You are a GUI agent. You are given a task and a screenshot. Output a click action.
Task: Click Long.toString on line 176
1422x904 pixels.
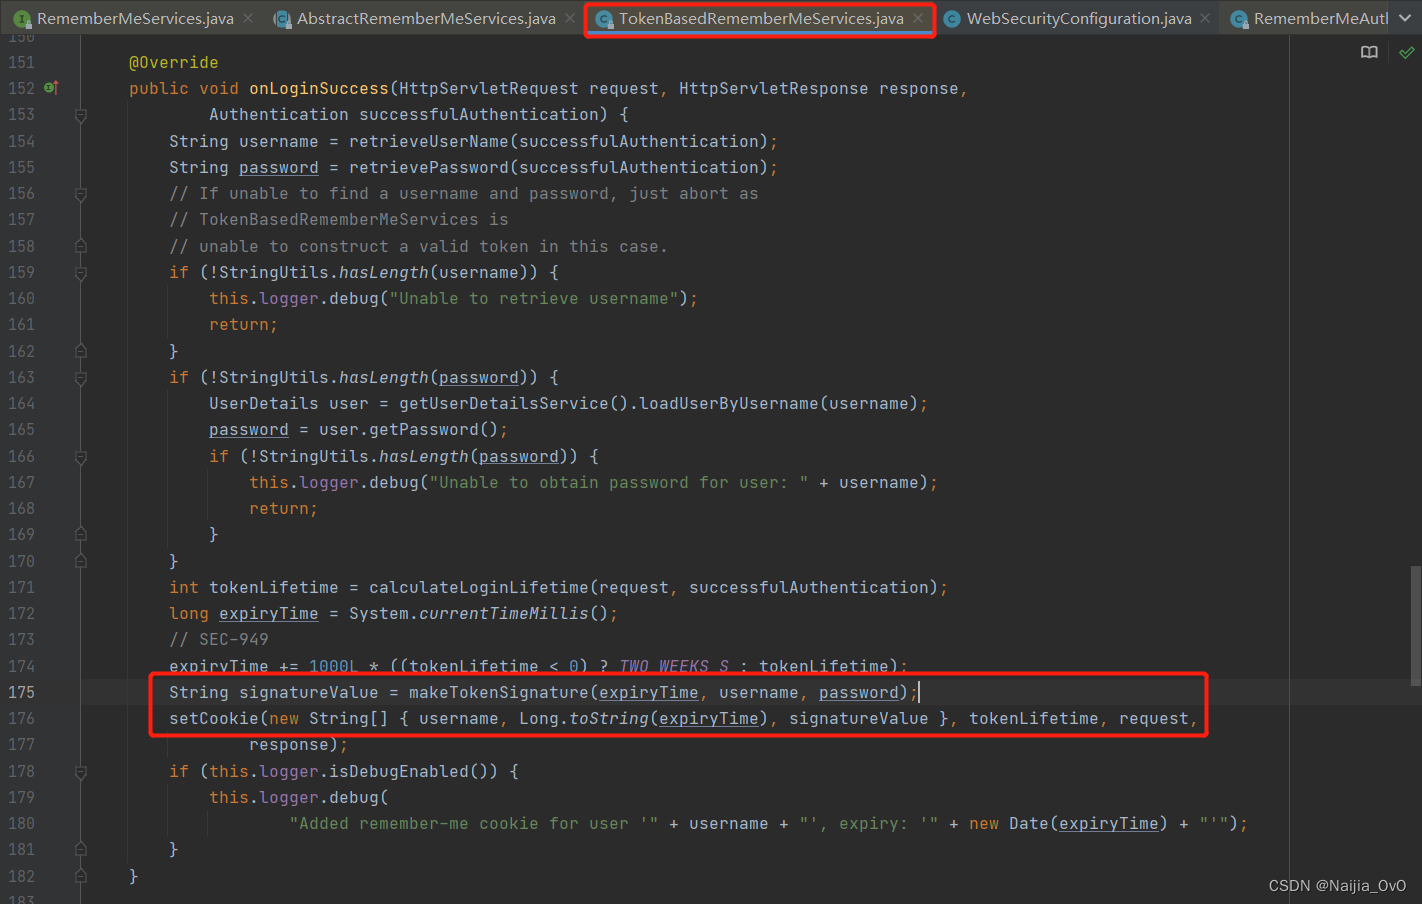(583, 718)
